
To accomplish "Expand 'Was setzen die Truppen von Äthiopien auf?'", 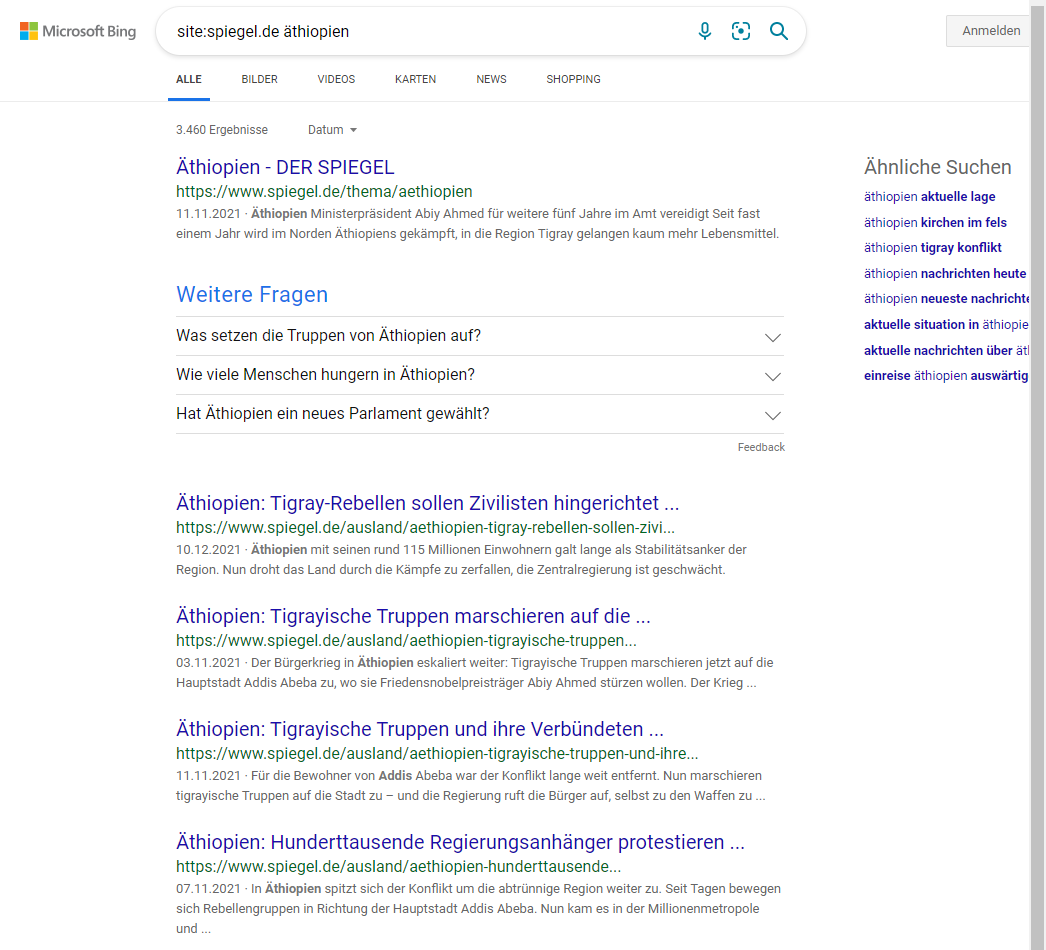I will 480,336.
